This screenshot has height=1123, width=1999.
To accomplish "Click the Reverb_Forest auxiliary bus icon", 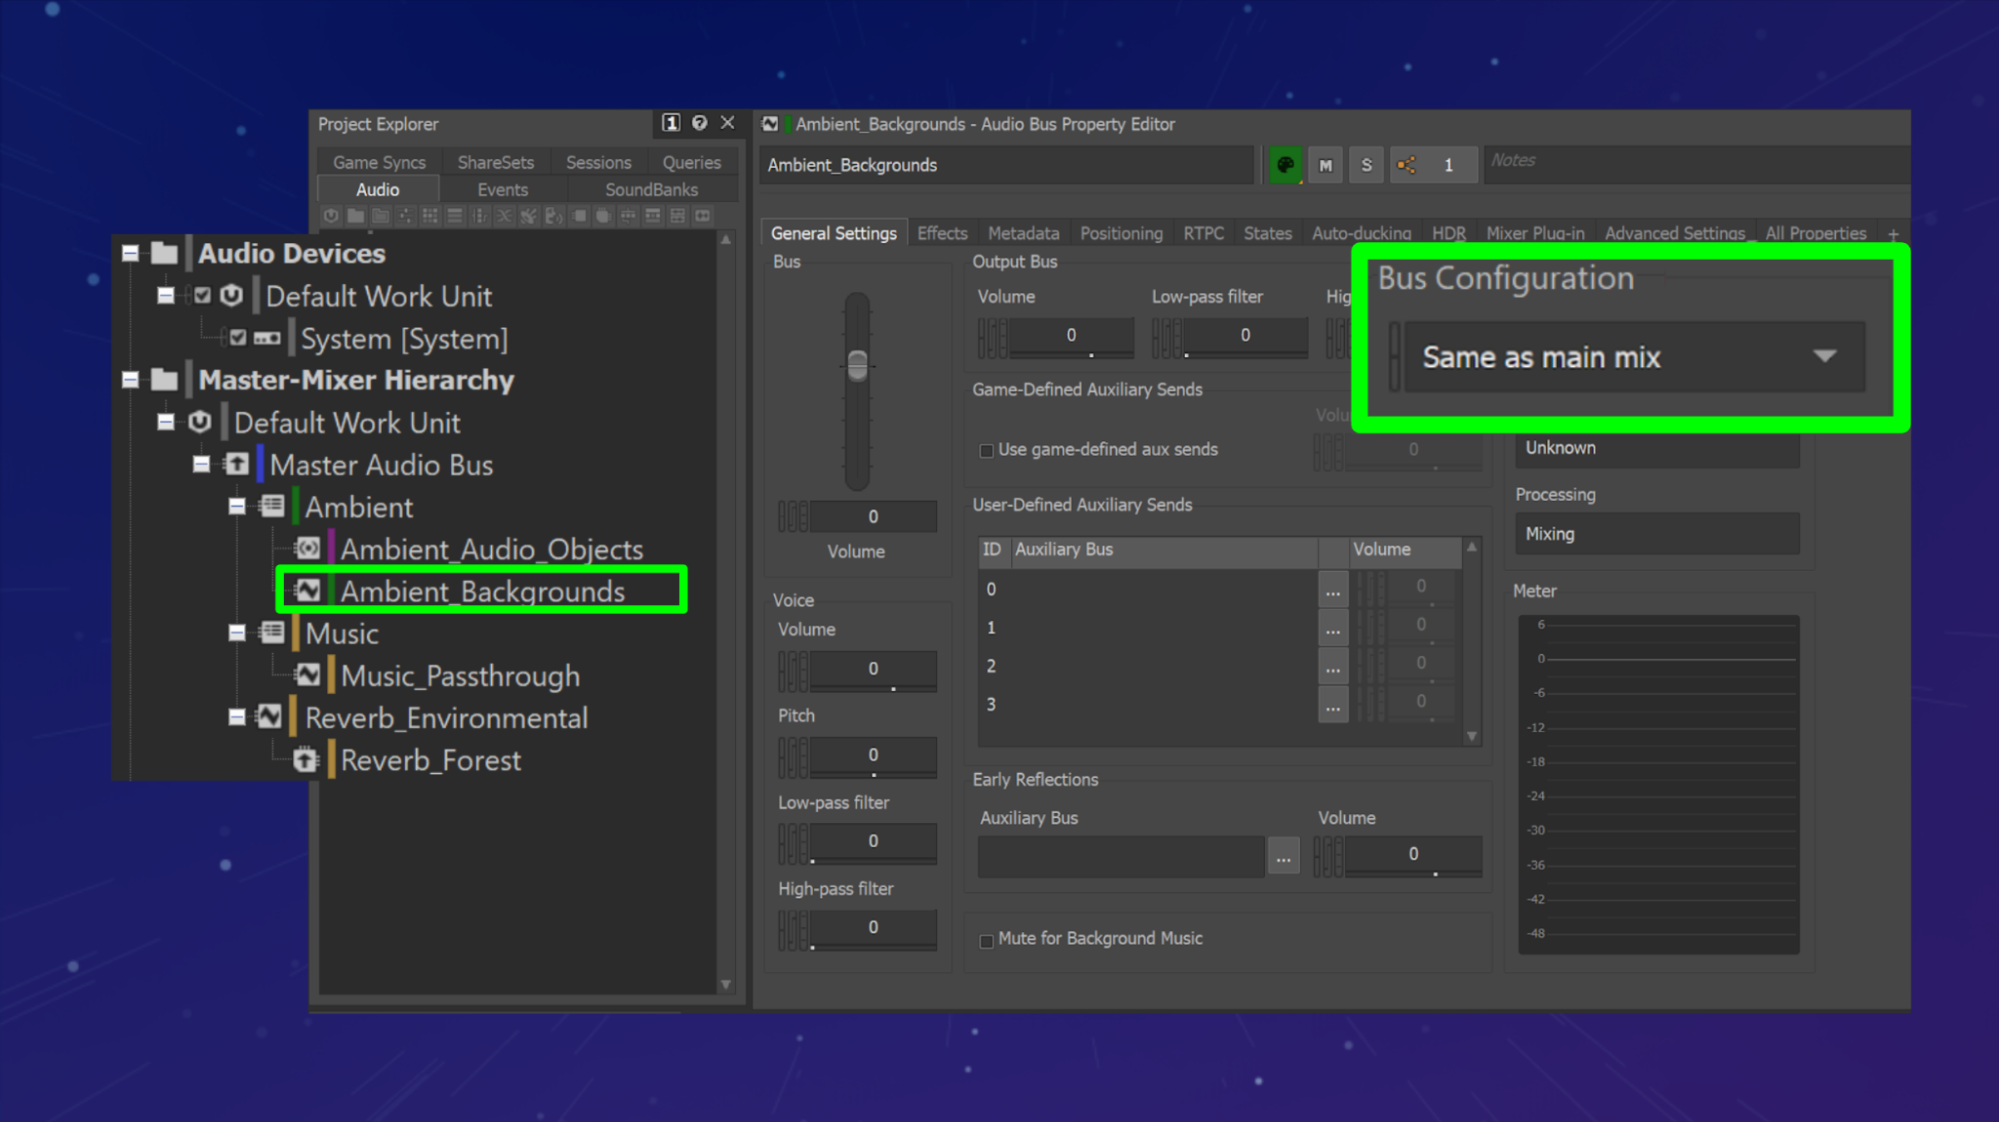I will click(307, 760).
